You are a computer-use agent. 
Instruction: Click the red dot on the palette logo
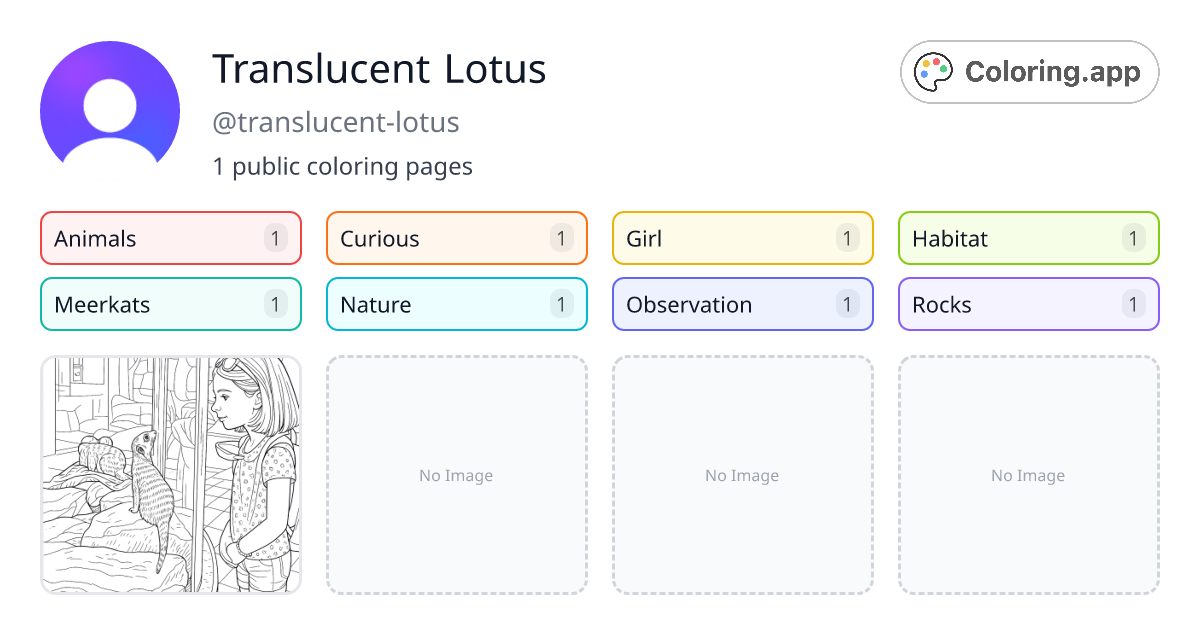pyautogui.click(x=936, y=61)
